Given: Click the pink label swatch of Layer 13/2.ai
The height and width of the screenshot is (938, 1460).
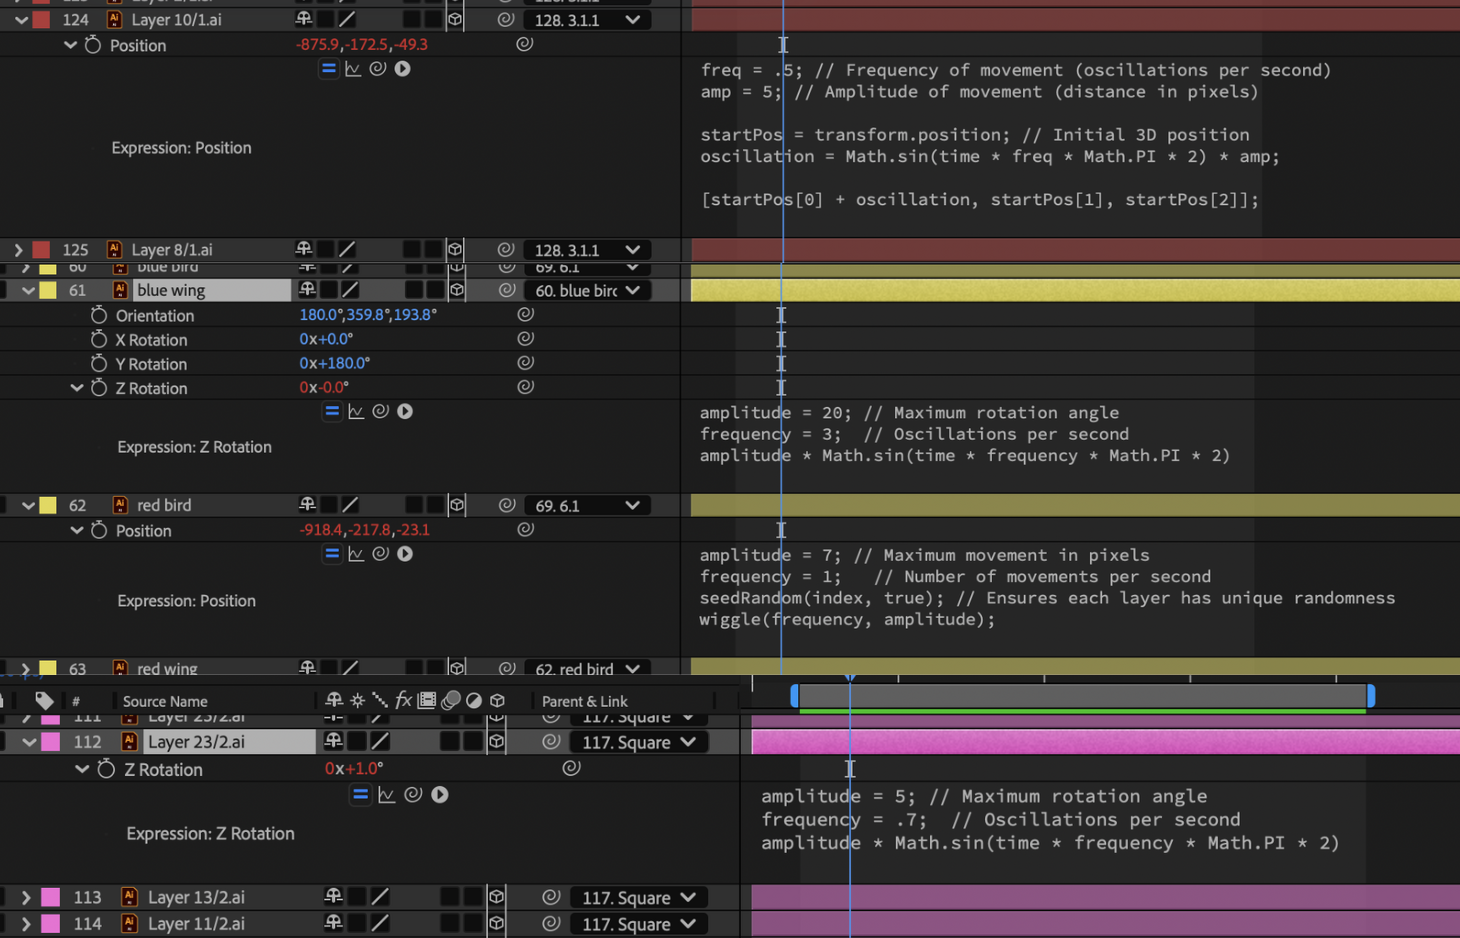Looking at the screenshot, I should pyautogui.click(x=51, y=897).
